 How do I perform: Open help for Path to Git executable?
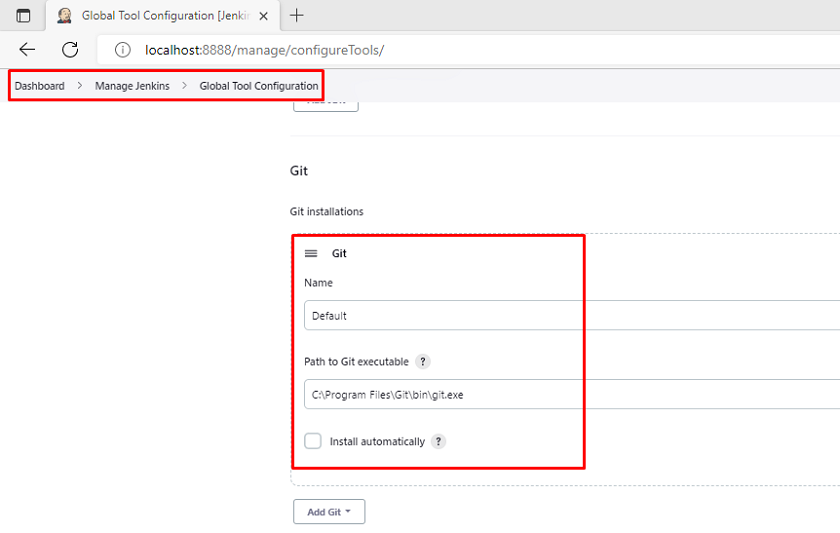pyautogui.click(x=423, y=362)
